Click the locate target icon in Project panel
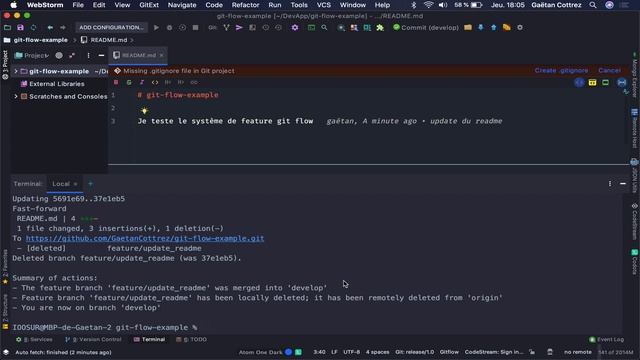The height and width of the screenshot is (360, 640). (x=59, y=56)
